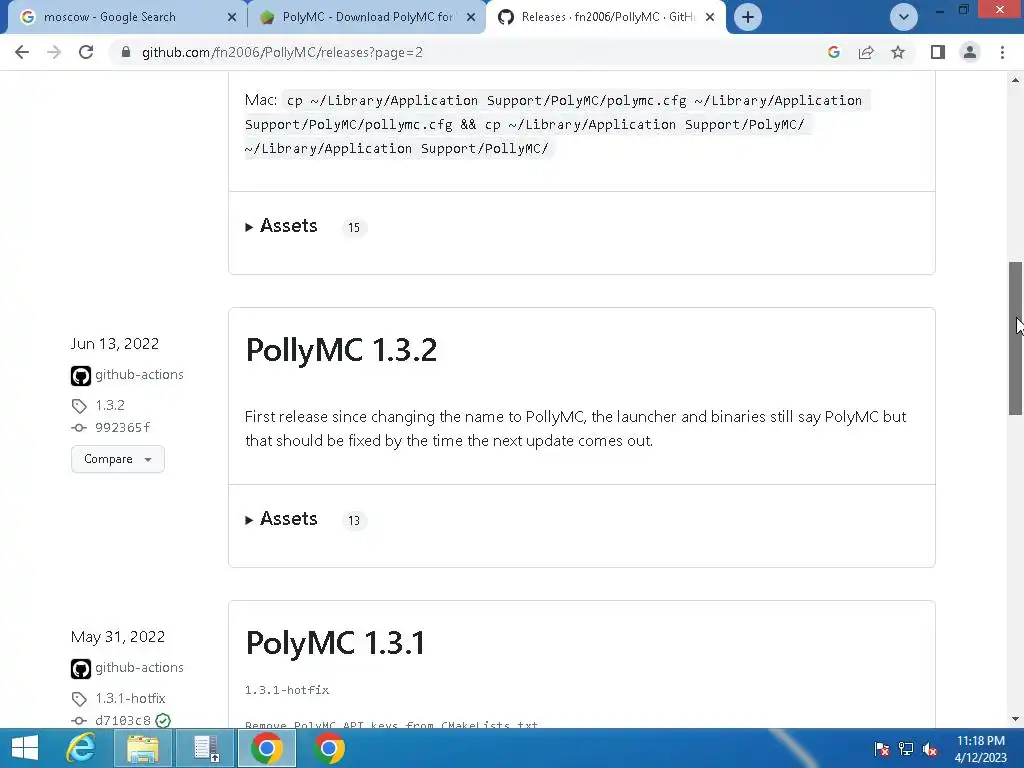The image size is (1024, 768).
Task: Open the tab search dropdown
Action: [x=904, y=17]
